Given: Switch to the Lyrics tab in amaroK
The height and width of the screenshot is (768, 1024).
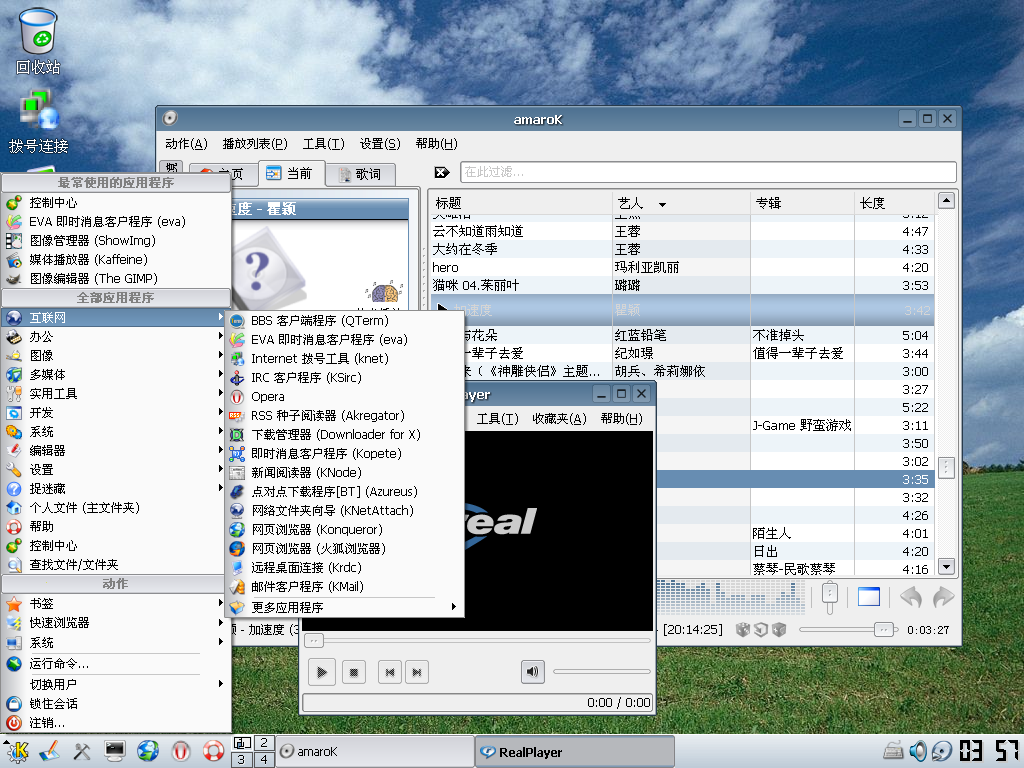Looking at the screenshot, I should tap(360, 174).
